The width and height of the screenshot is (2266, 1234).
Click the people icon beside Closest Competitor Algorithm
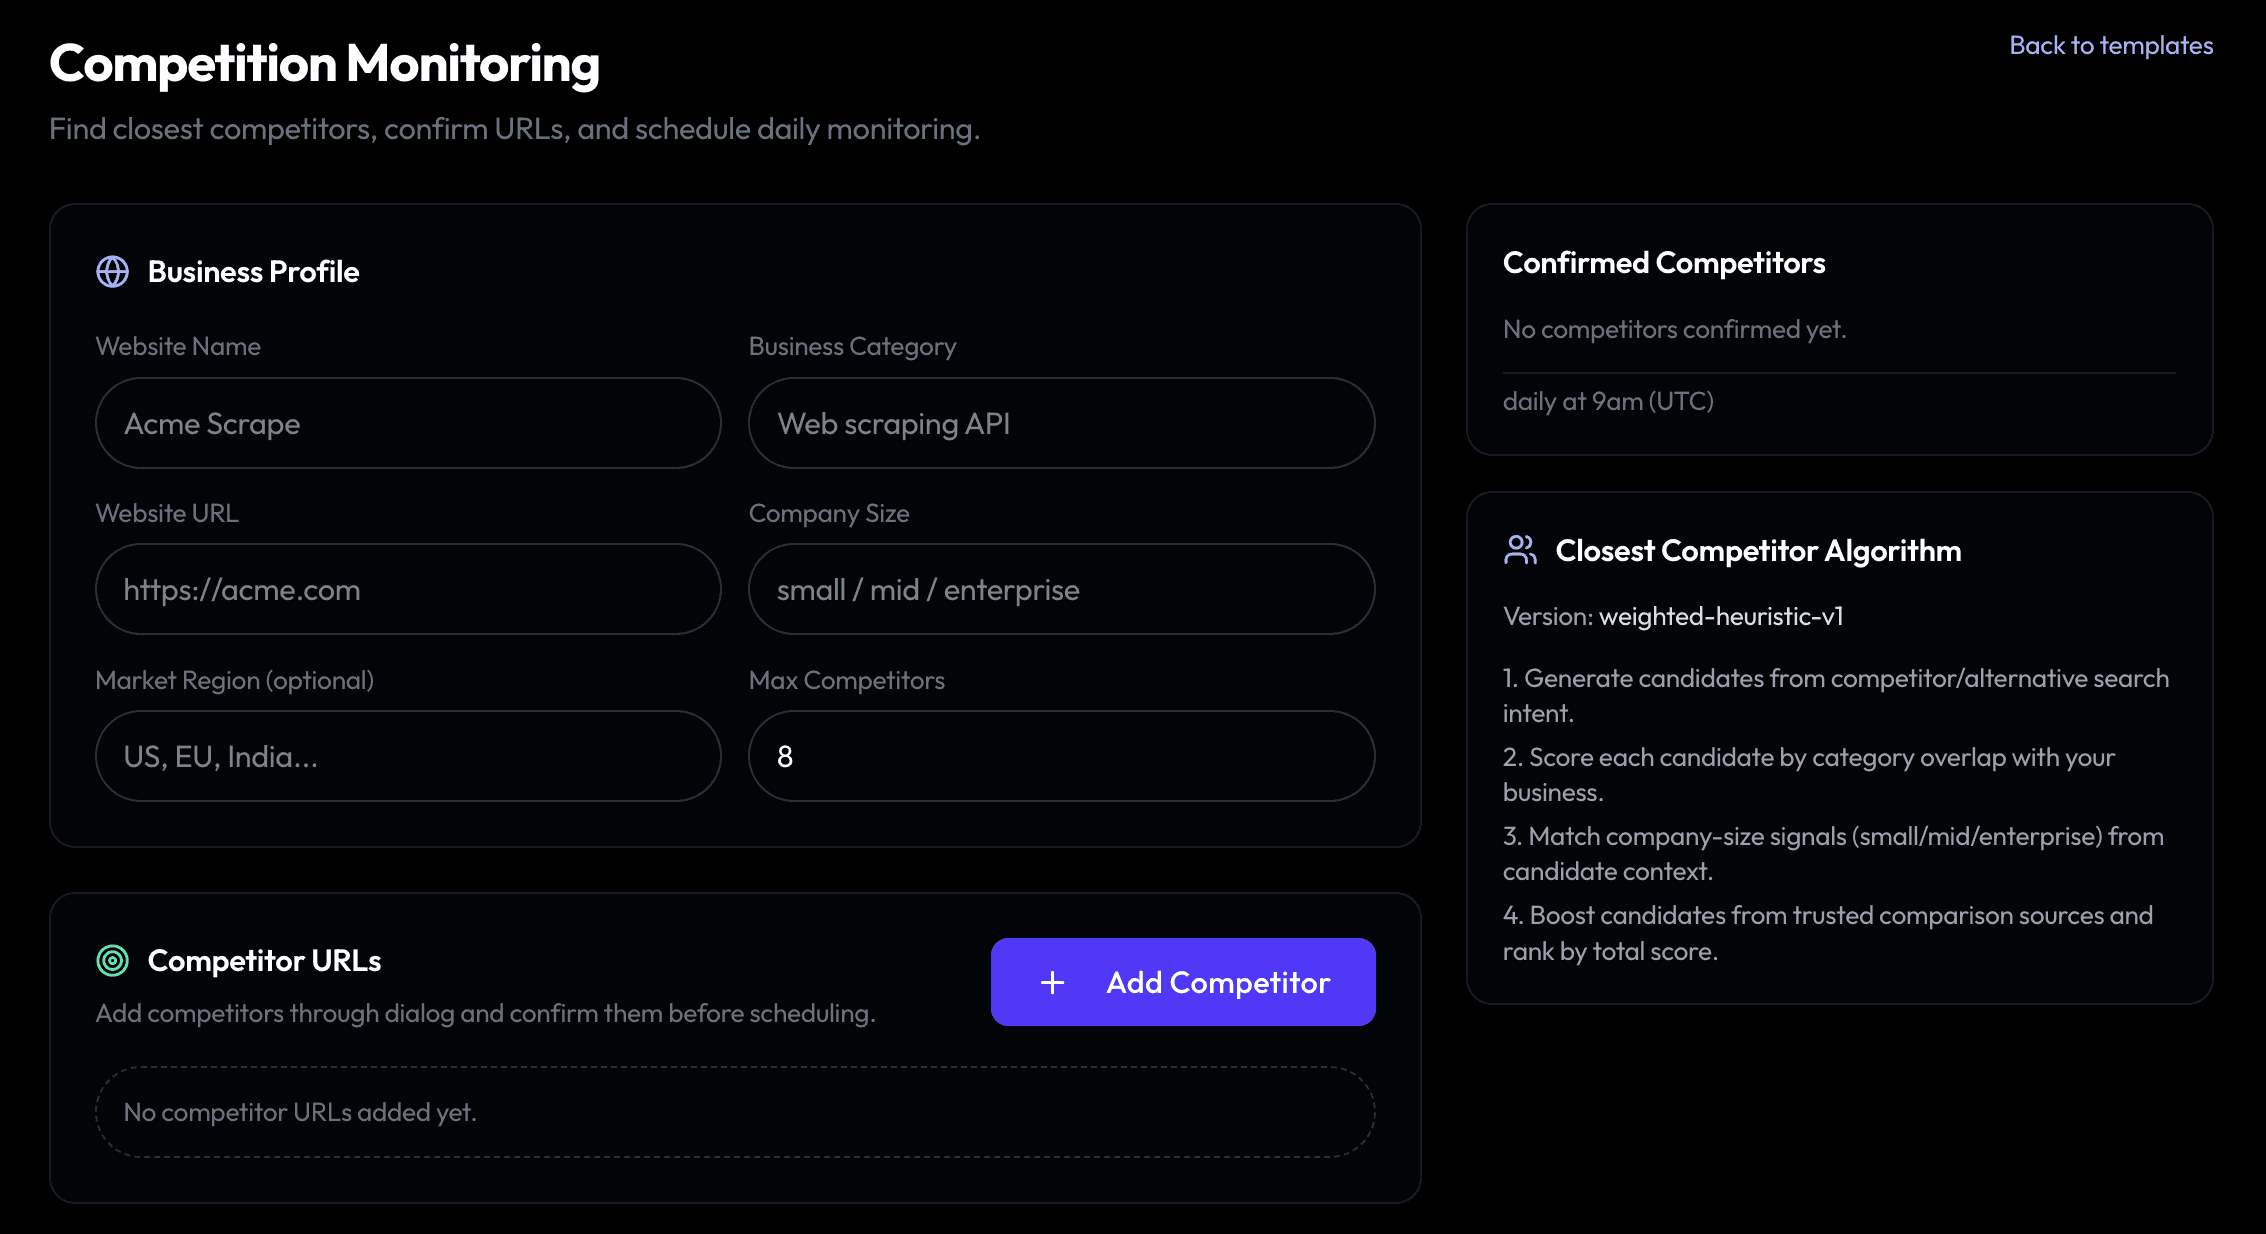[x=1519, y=549]
